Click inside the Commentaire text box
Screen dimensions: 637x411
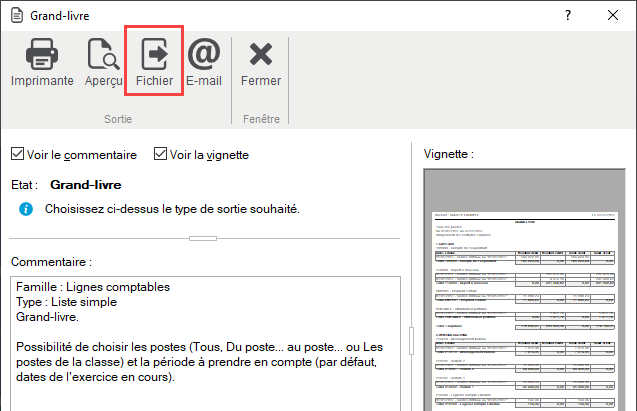[x=205, y=344]
